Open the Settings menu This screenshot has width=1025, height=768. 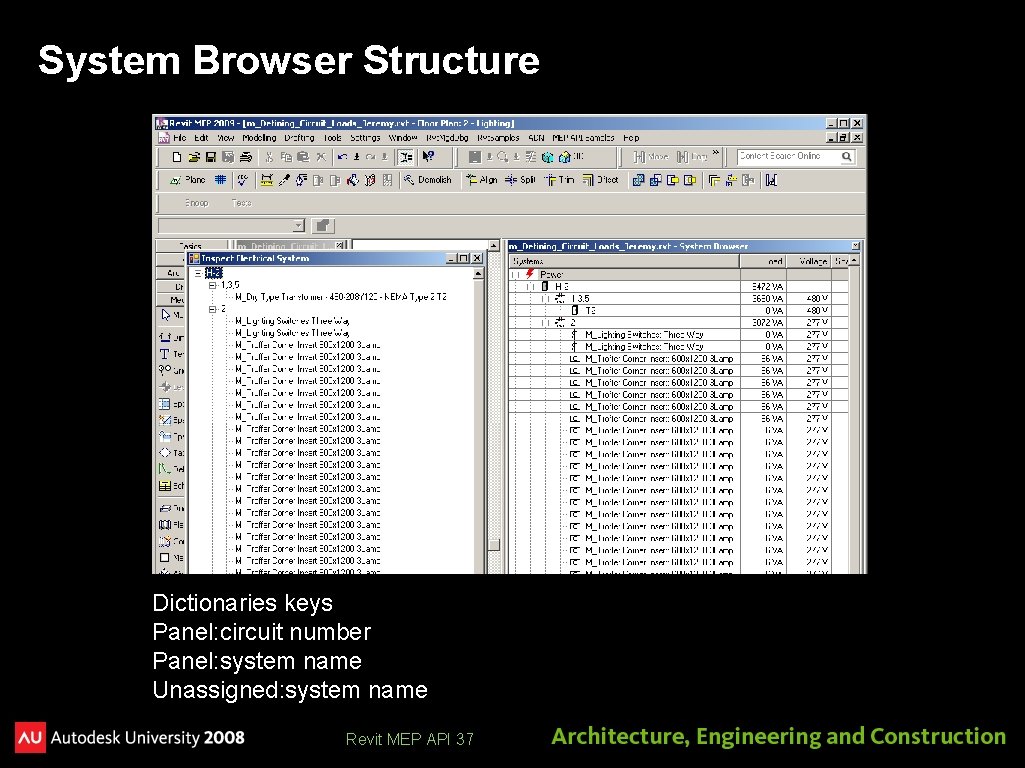(x=365, y=138)
